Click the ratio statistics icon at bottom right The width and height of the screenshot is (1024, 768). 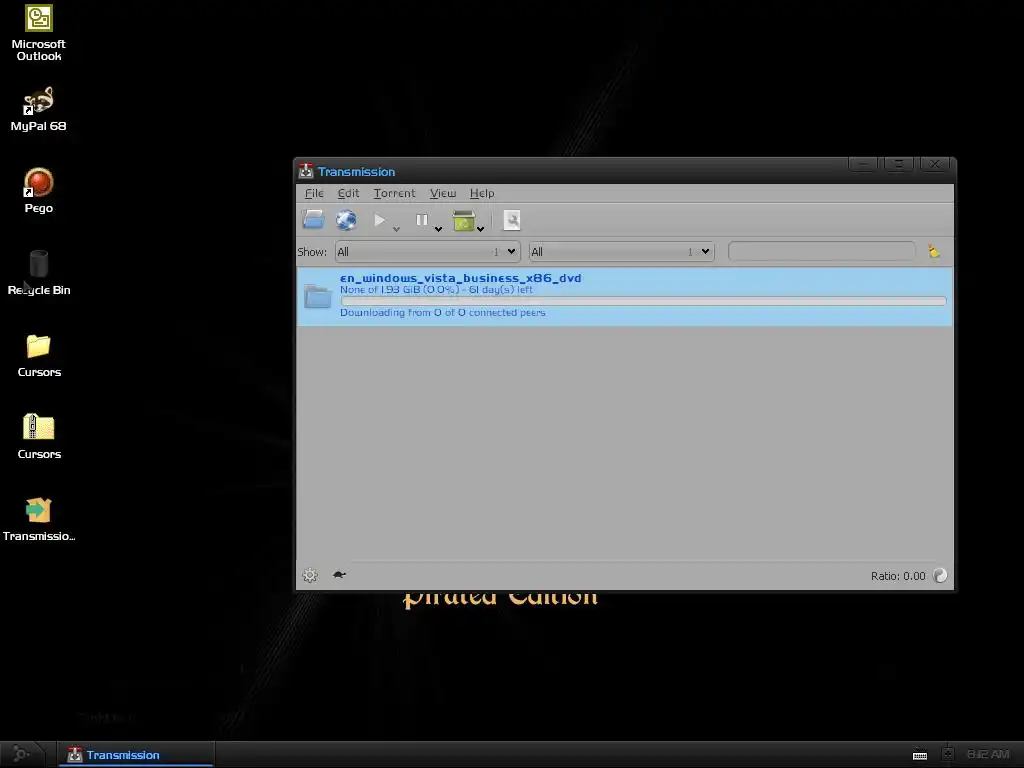(x=940, y=575)
